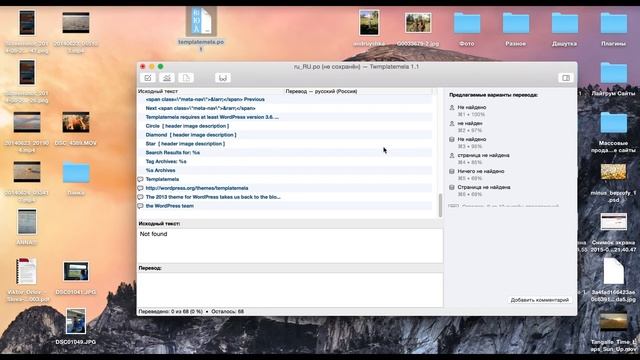Select the standalone 'Templatemela' string row
Viewport: 640px width, 360px height.
pos(284,179)
